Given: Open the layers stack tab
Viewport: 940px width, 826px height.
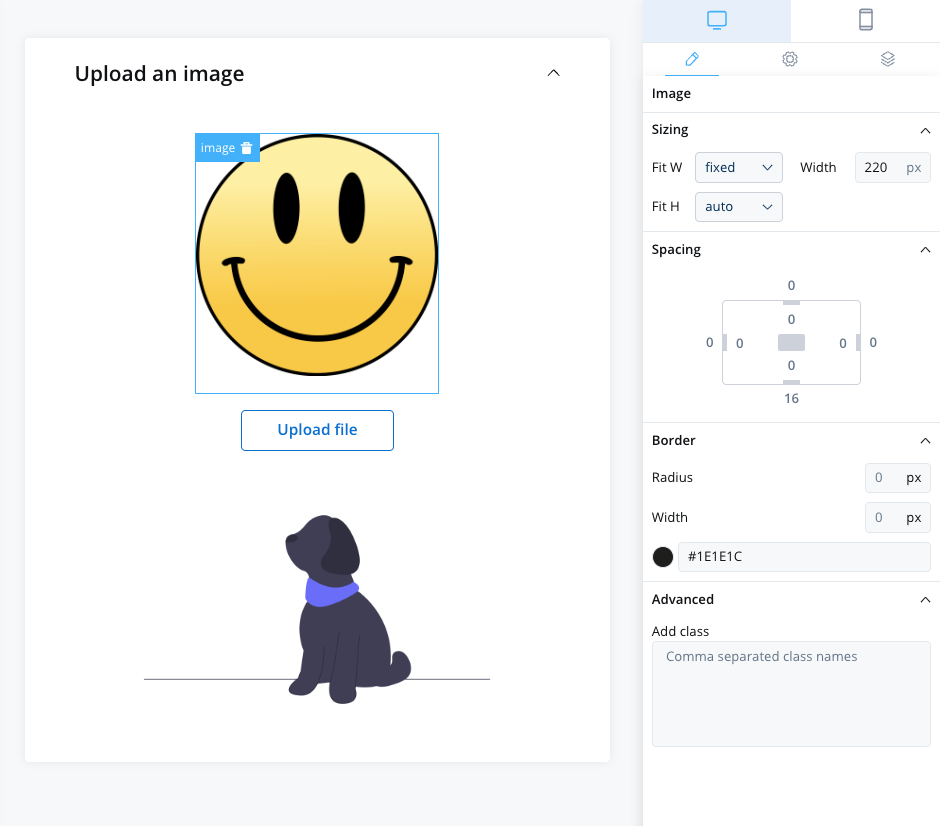Looking at the screenshot, I should (887, 59).
